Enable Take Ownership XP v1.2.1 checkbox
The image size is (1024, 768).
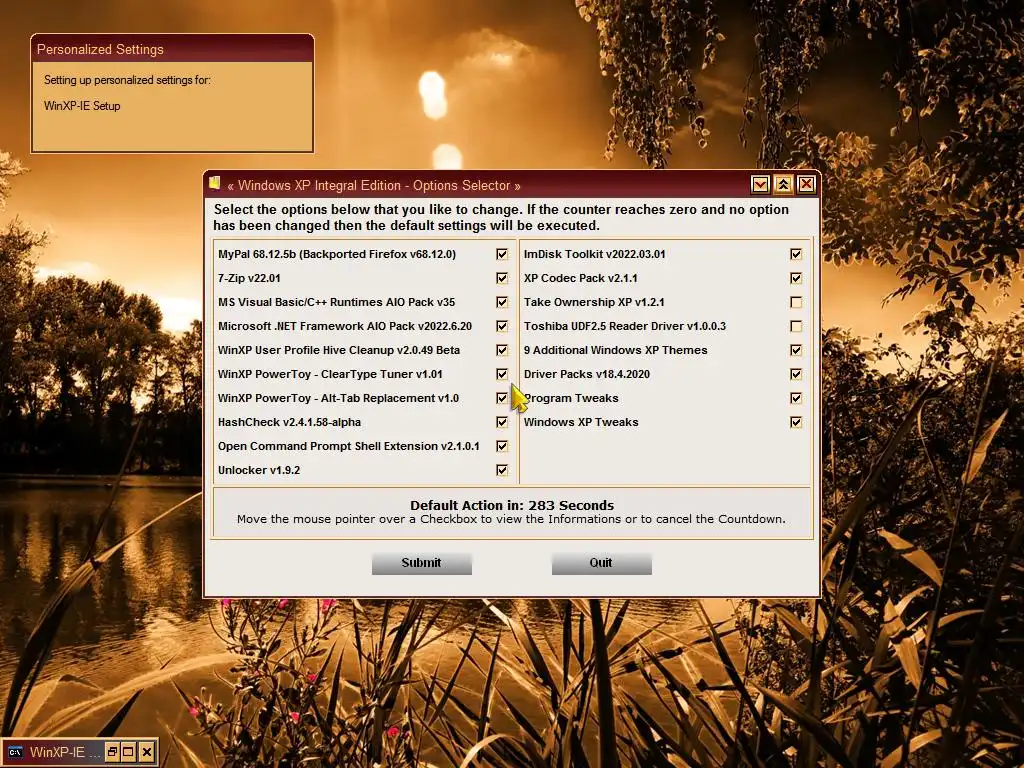[795, 302]
